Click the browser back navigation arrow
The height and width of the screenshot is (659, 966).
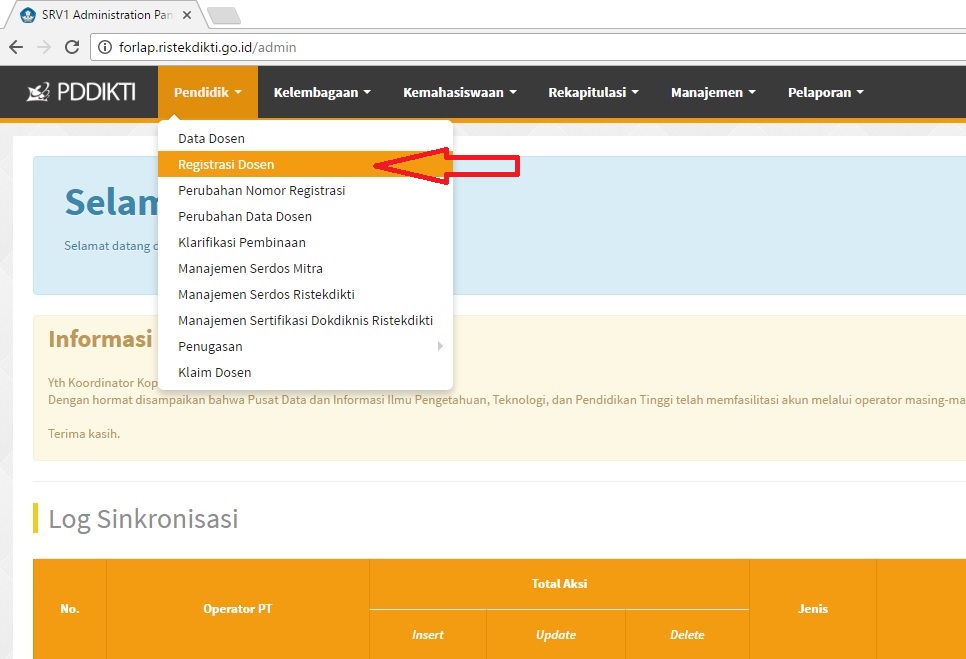pos(15,47)
